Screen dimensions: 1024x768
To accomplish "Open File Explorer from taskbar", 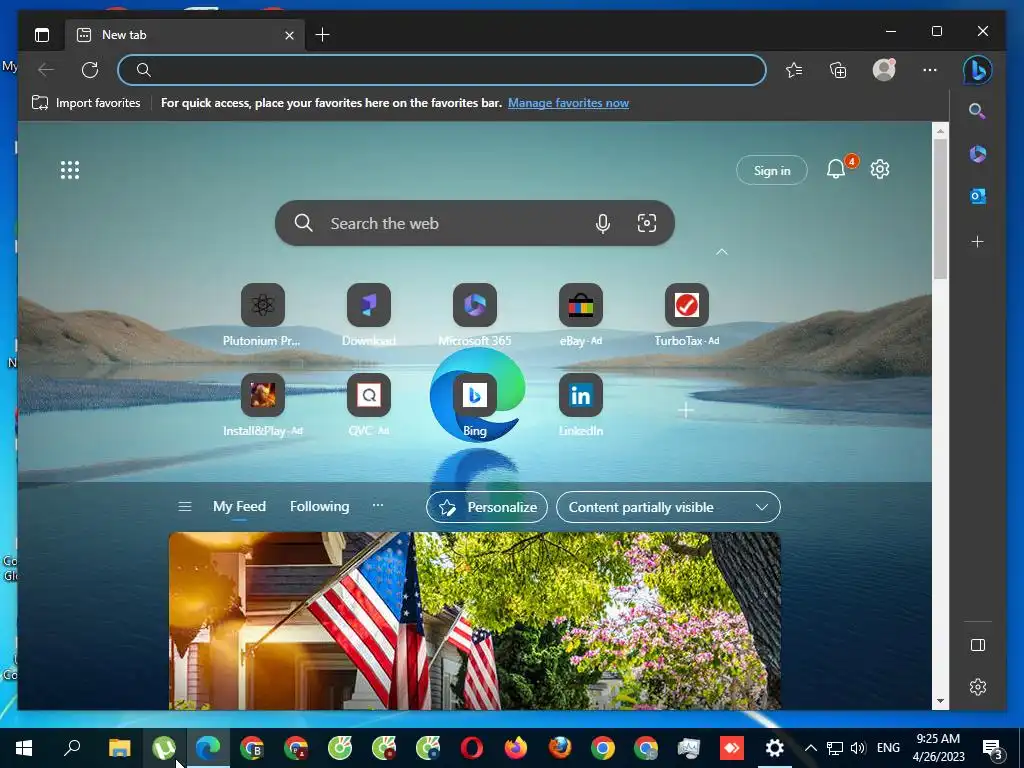I will tap(120, 748).
